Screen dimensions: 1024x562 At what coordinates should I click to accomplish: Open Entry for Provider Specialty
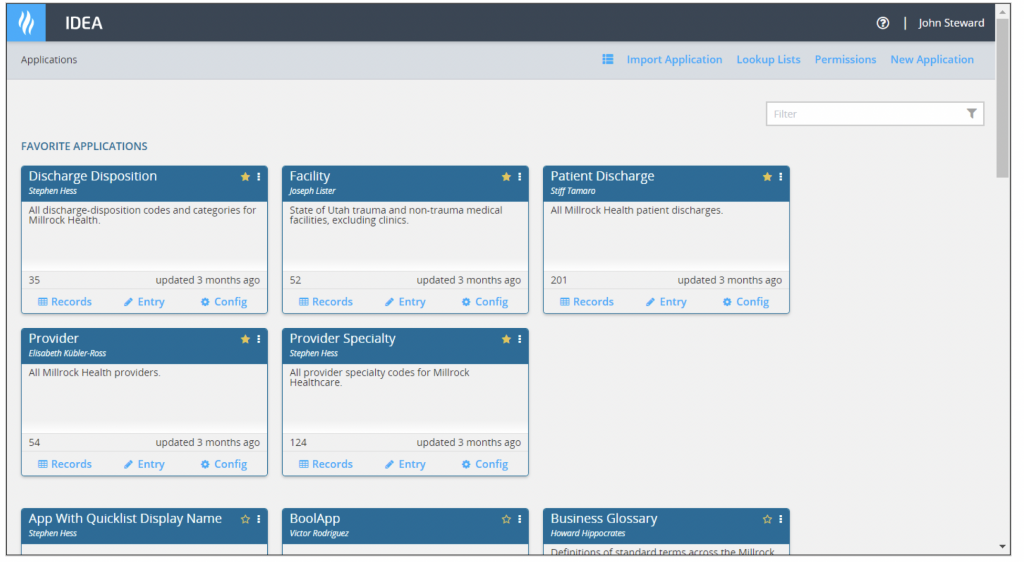click(x=405, y=464)
